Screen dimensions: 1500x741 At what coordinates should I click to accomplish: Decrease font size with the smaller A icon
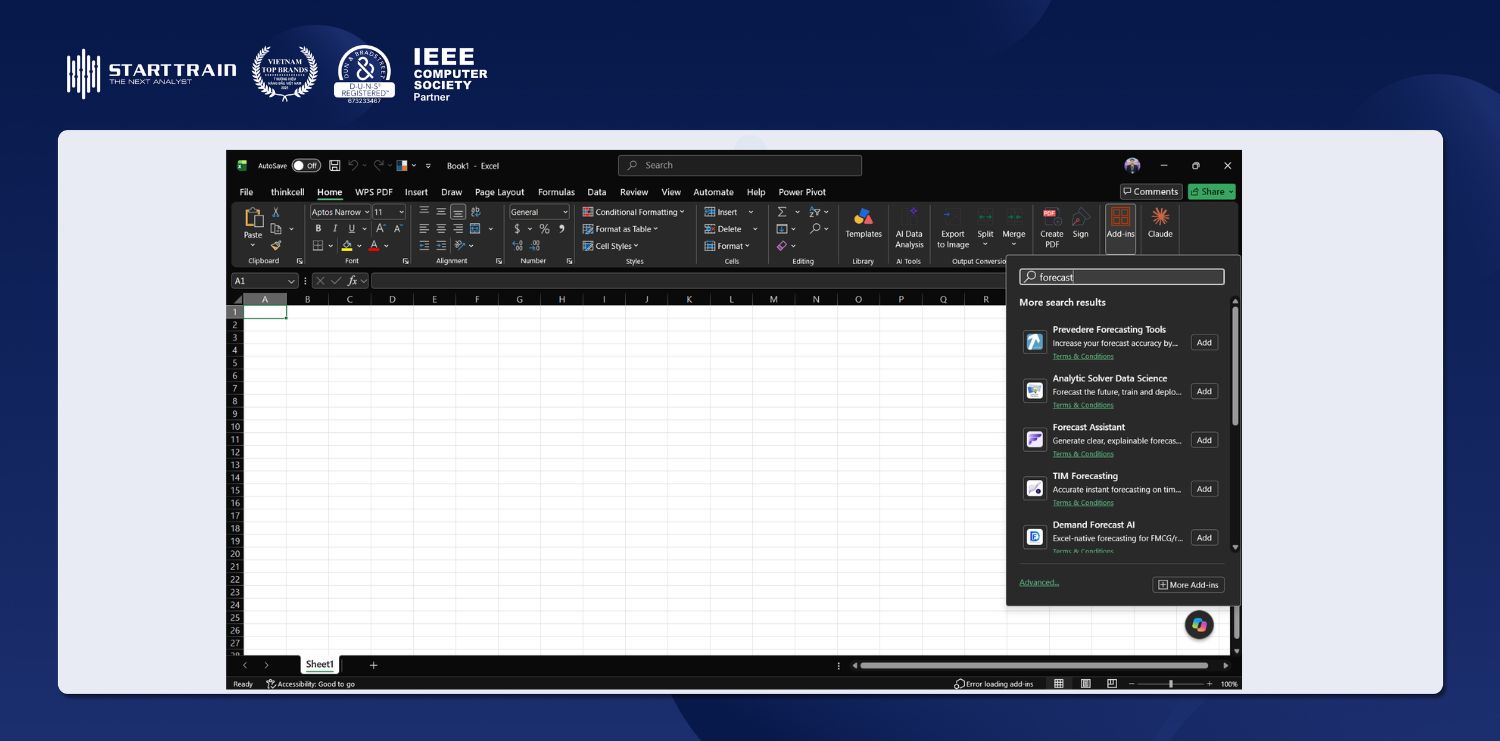(x=397, y=229)
